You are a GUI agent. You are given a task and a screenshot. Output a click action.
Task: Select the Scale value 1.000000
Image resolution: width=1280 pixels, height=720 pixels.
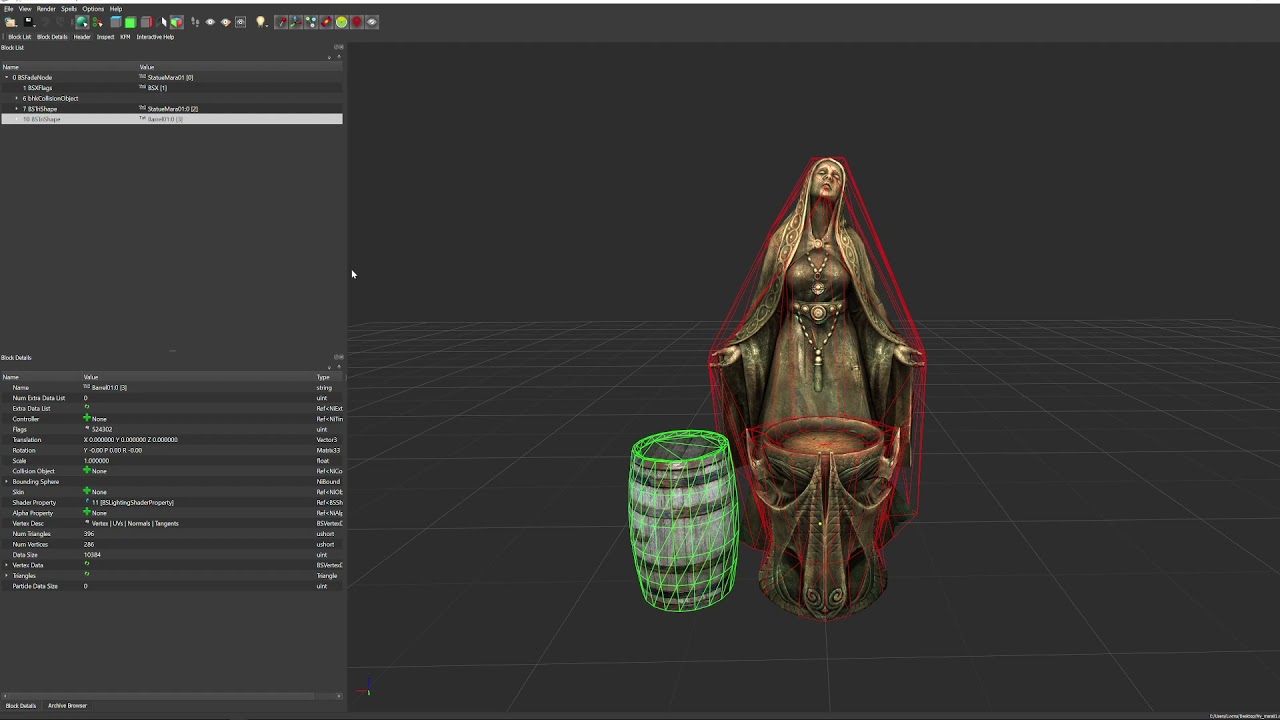[x=96, y=461]
